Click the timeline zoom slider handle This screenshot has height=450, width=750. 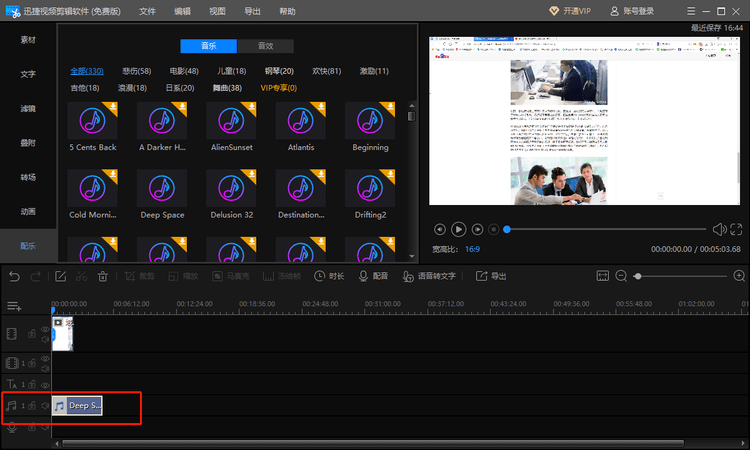(638, 276)
